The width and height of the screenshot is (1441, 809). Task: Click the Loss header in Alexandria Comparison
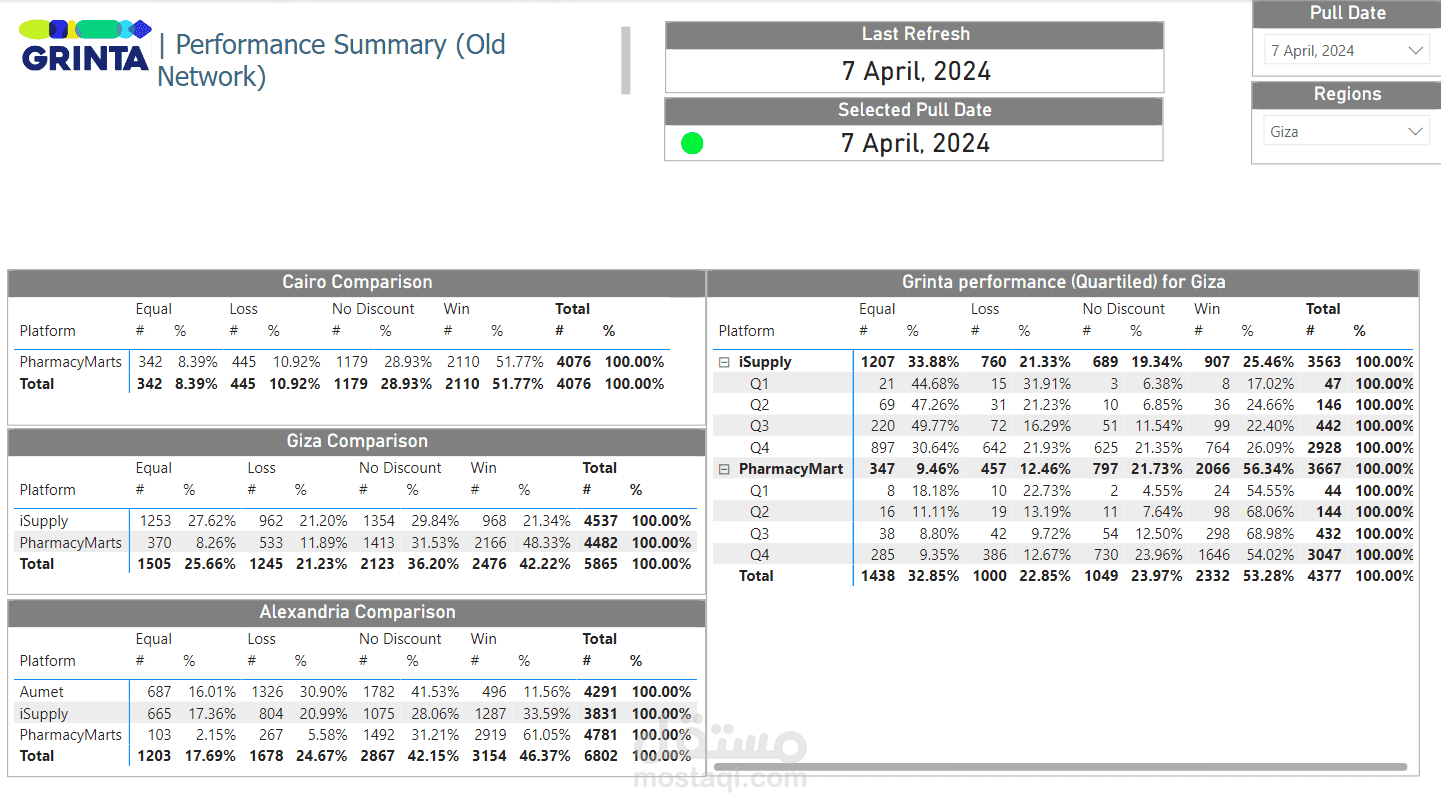coord(261,639)
